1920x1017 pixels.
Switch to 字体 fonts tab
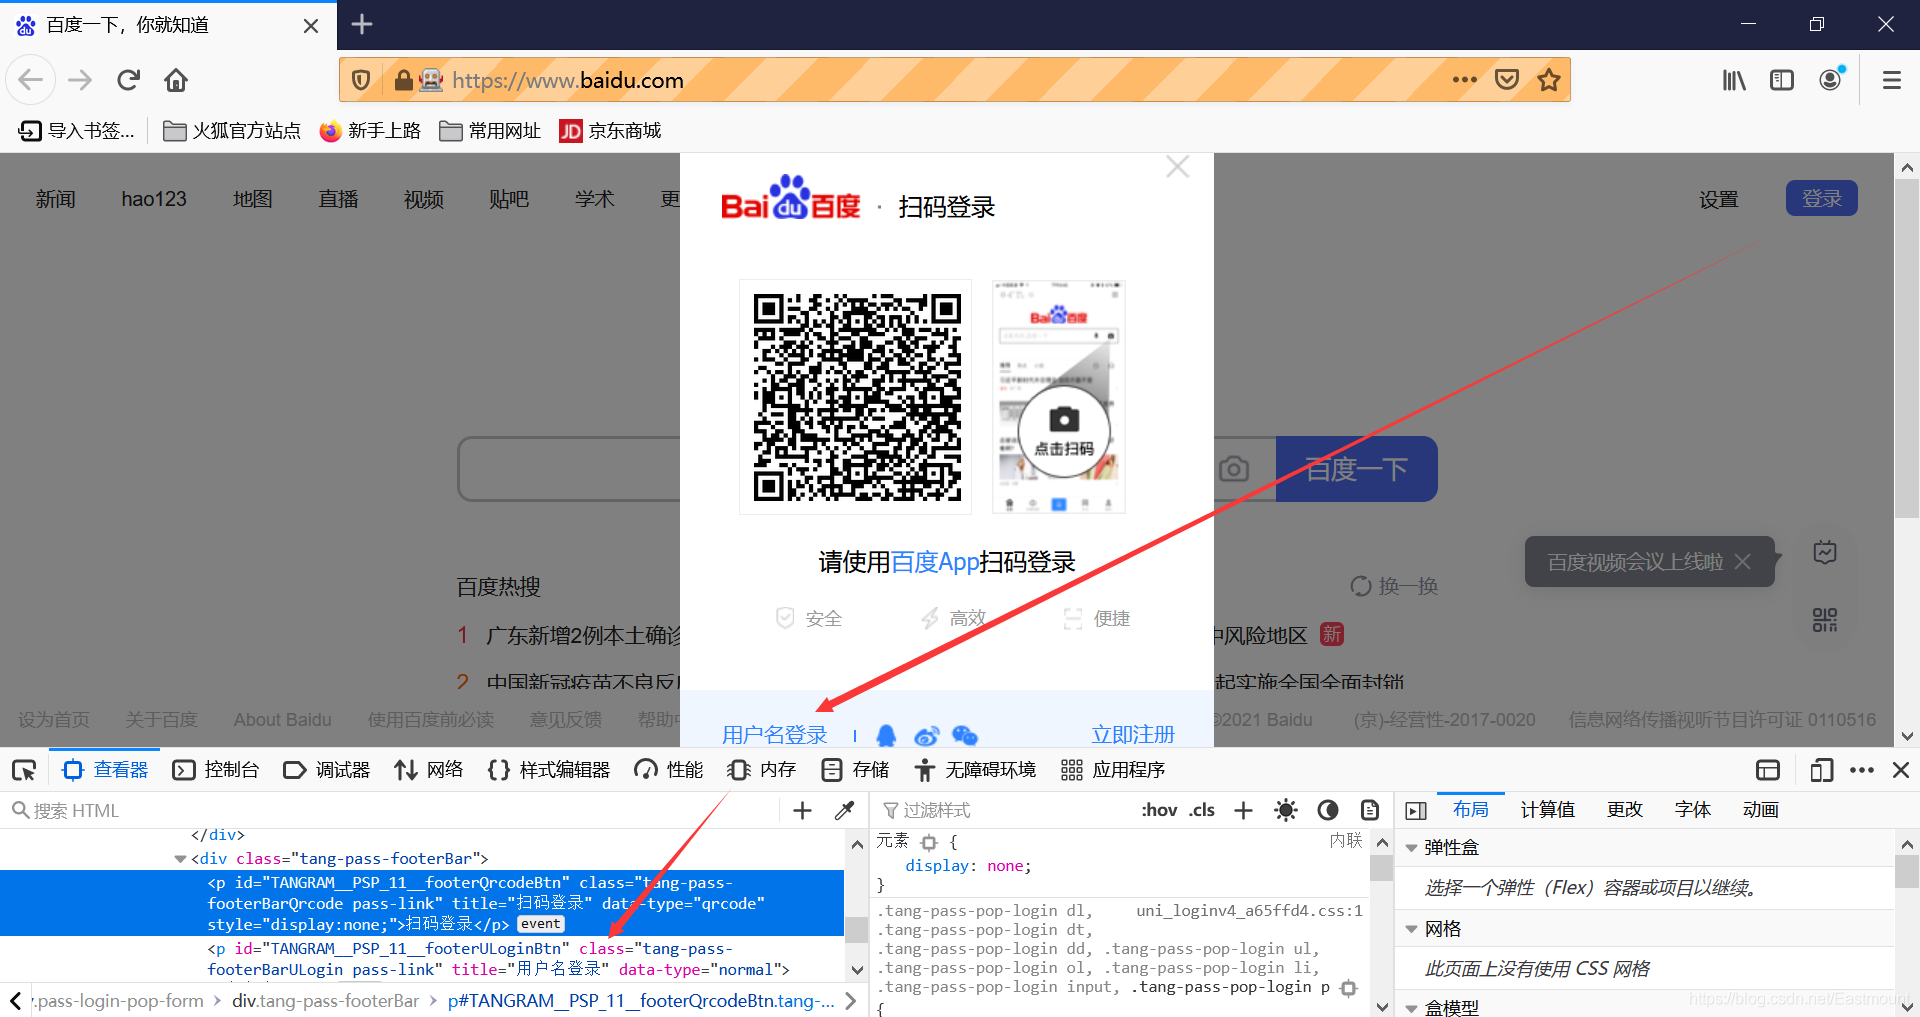1692,810
